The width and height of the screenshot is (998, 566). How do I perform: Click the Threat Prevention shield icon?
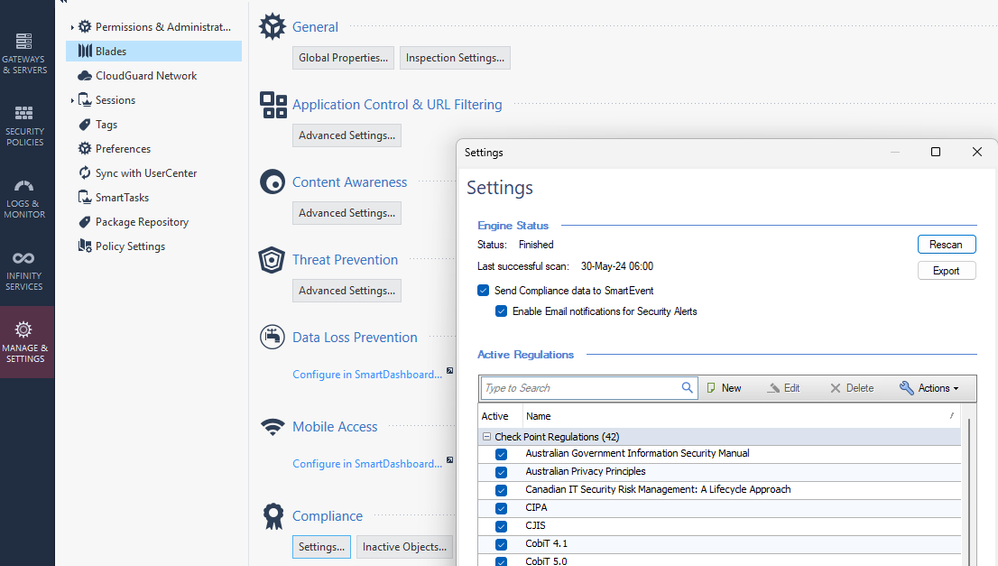point(272,260)
